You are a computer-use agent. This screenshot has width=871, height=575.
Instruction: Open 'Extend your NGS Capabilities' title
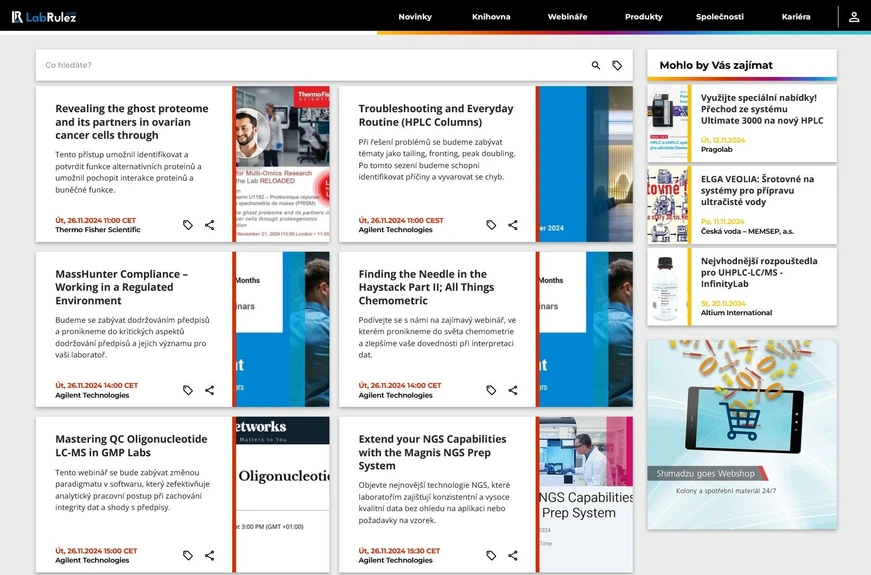432,452
